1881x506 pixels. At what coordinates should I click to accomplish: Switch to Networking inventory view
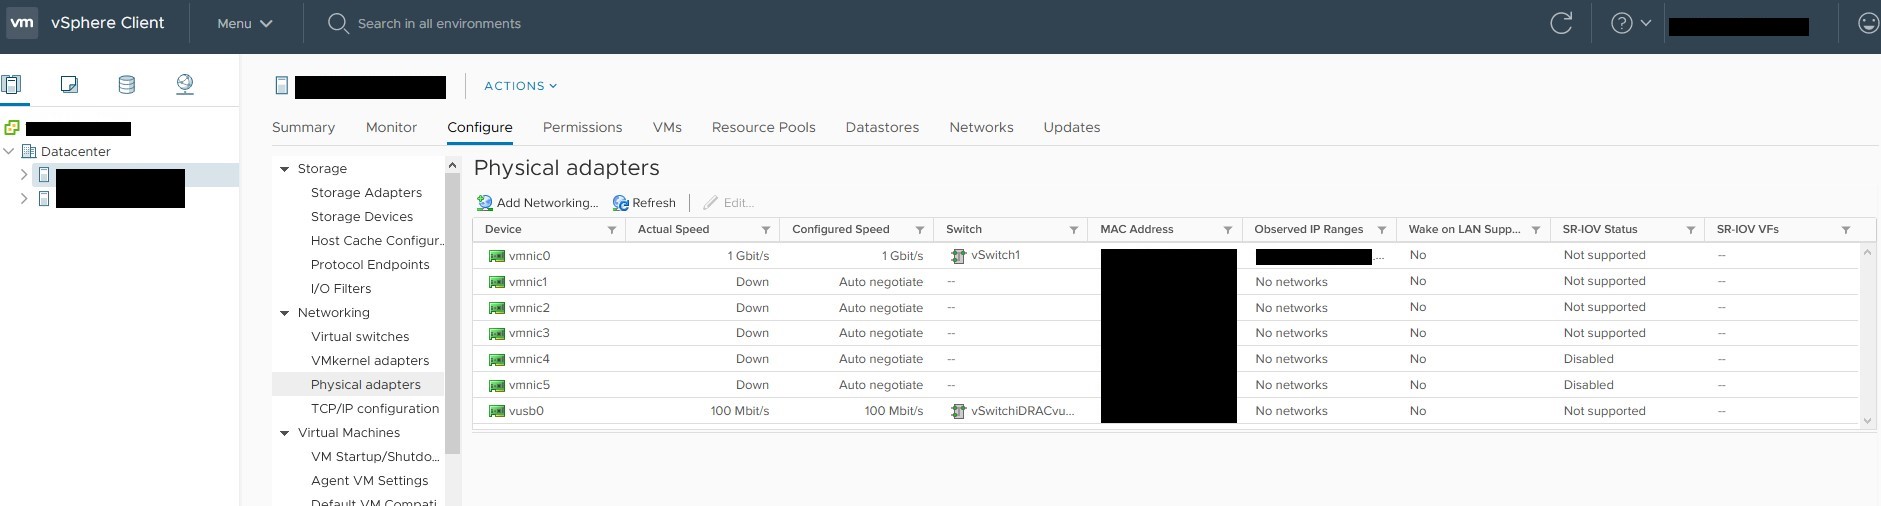(185, 85)
